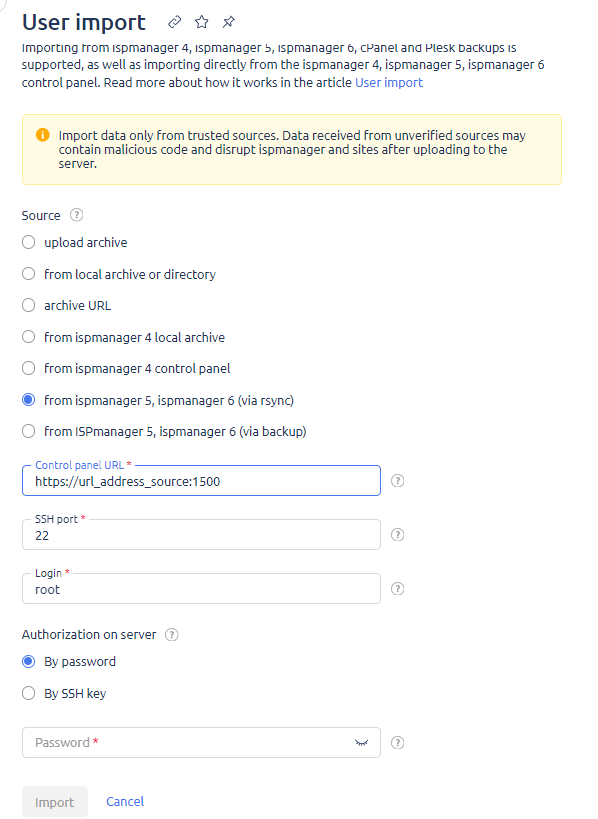Image resolution: width=598 pixels, height=819 pixels.
Task: Cancel the user import form
Action: (x=125, y=801)
